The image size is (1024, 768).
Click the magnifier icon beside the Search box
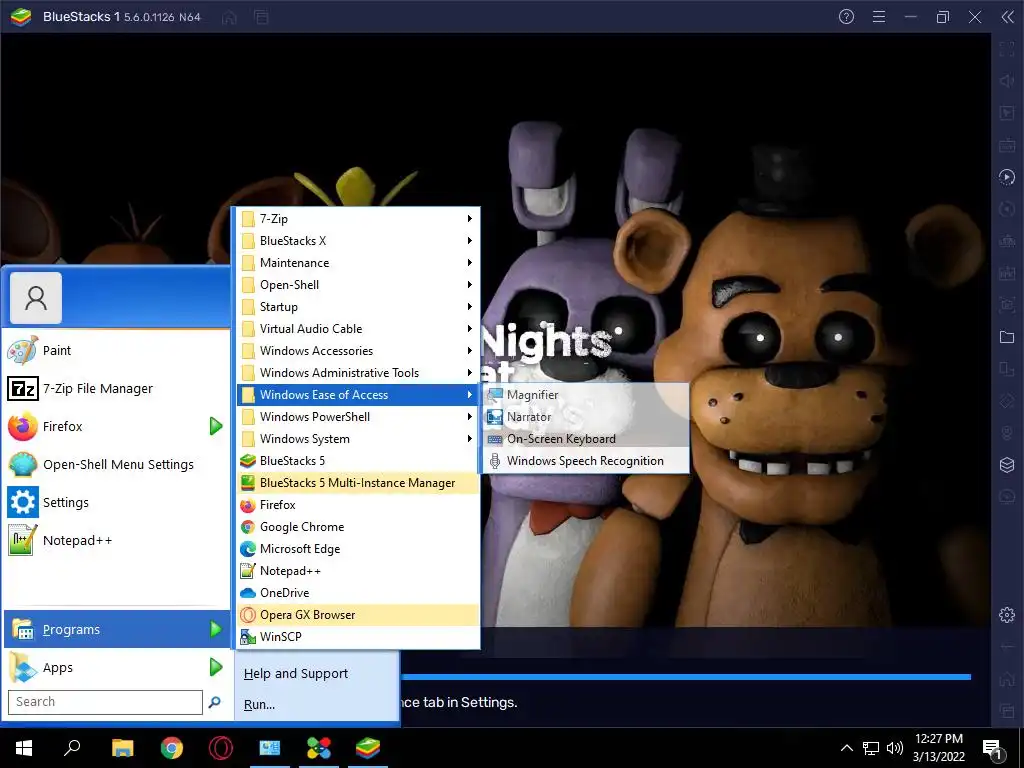coord(214,702)
